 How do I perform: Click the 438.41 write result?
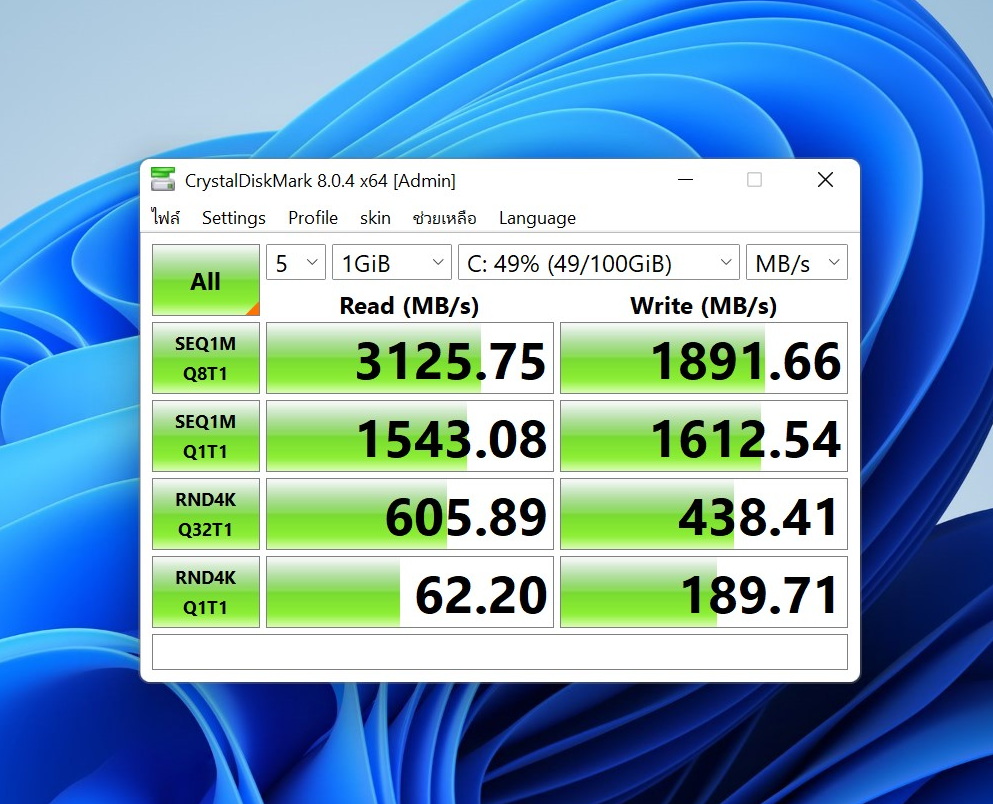pyautogui.click(x=704, y=514)
